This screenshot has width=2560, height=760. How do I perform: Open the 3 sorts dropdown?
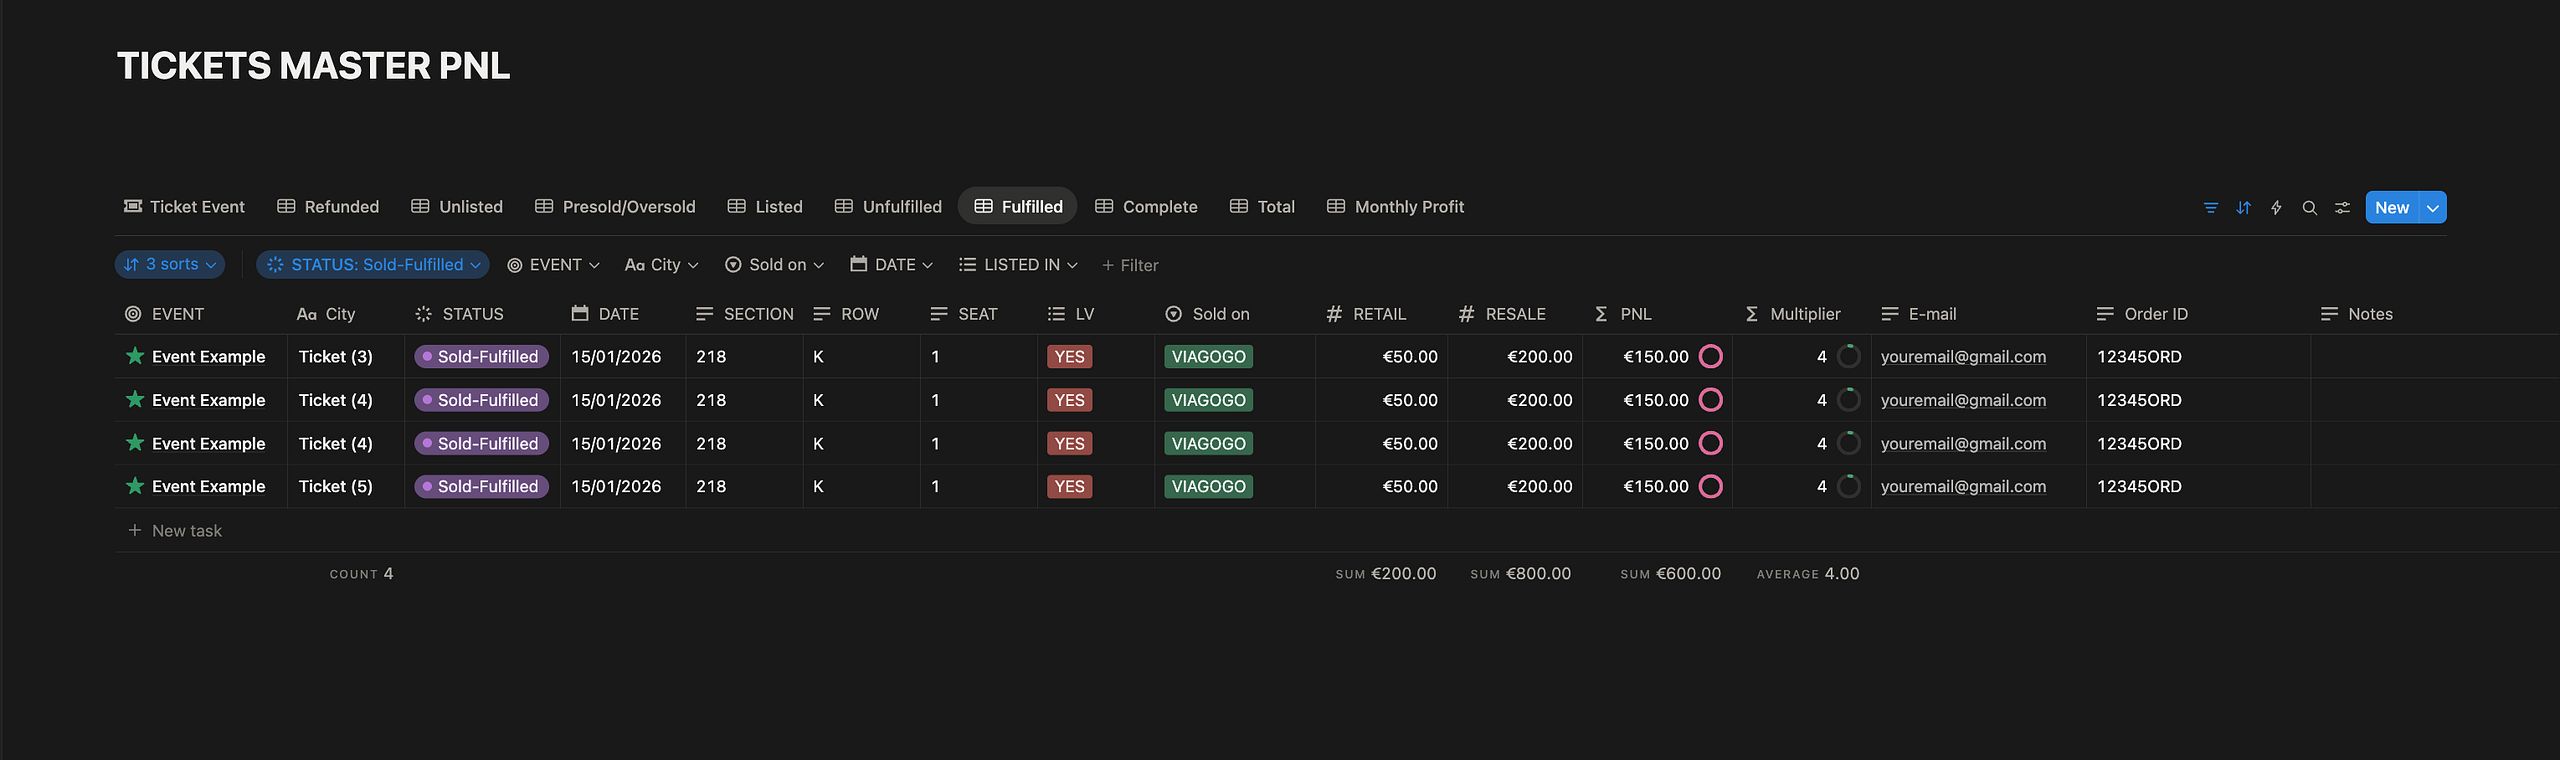(x=170, y=265)
